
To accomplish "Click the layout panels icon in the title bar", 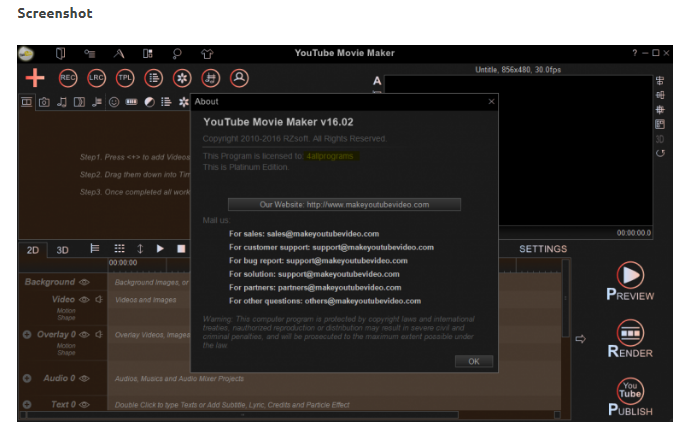I will click(x=148, y=54).
